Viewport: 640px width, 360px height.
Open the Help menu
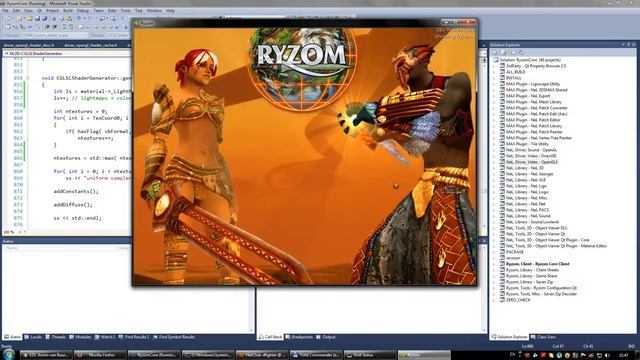pyautogui.click(x=170, y=11)
